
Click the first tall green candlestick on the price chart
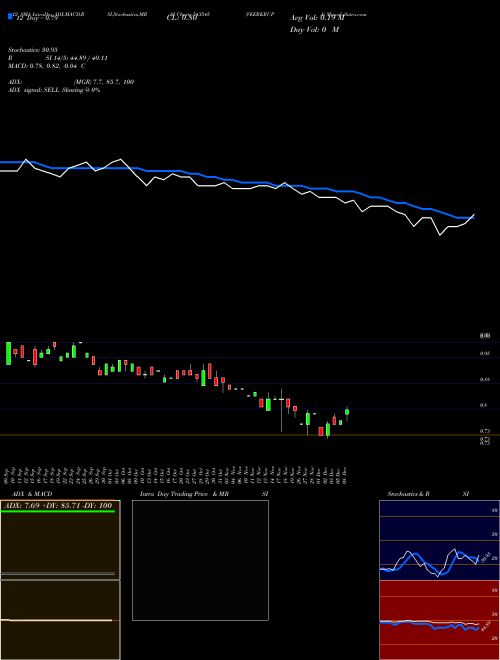8,353
